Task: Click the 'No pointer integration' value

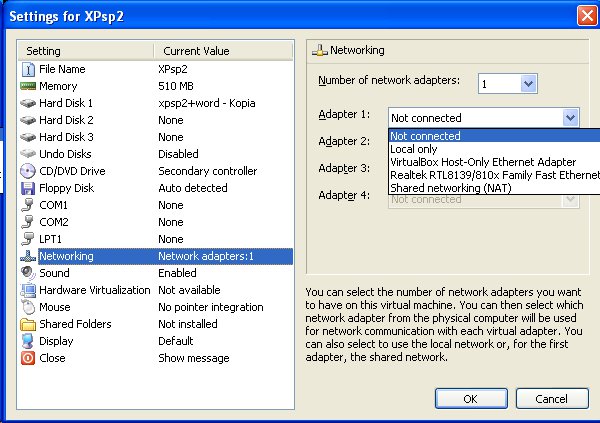Action: (x=211, y=307)
